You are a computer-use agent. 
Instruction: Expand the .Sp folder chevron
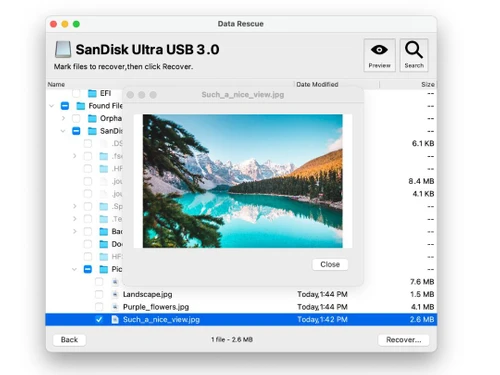coord(75,206)
